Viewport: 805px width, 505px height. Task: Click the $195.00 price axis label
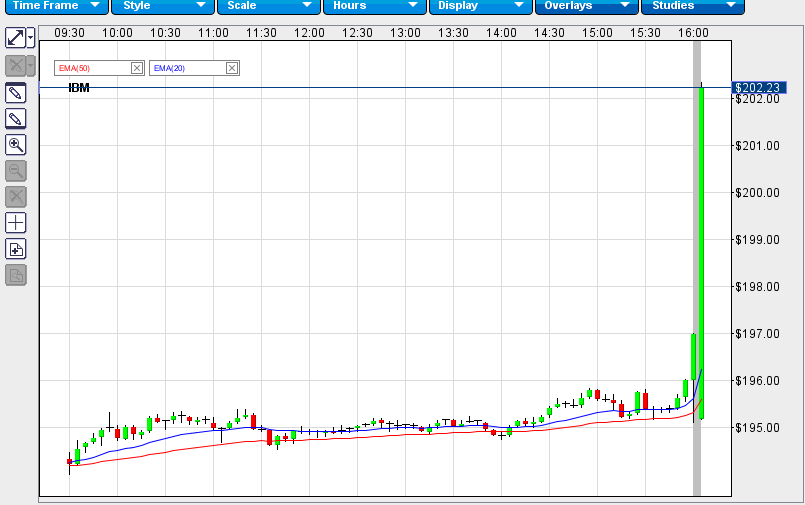tap(757, 428)
